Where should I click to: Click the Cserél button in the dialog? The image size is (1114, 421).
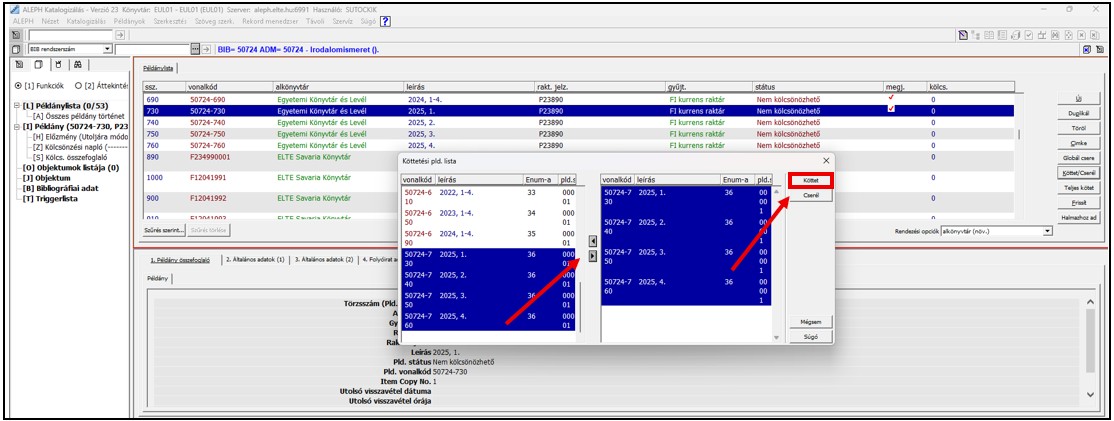(x=811, y=196)
